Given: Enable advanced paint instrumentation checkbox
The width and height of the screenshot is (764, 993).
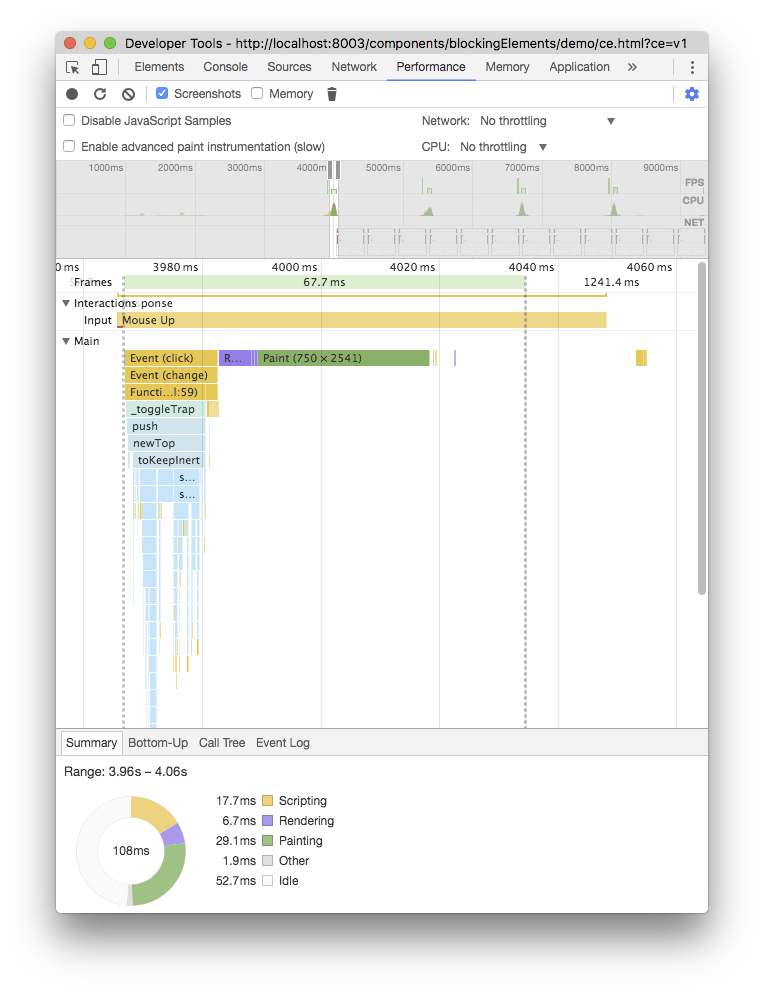Looking at the screenshot, I should 69,146.
